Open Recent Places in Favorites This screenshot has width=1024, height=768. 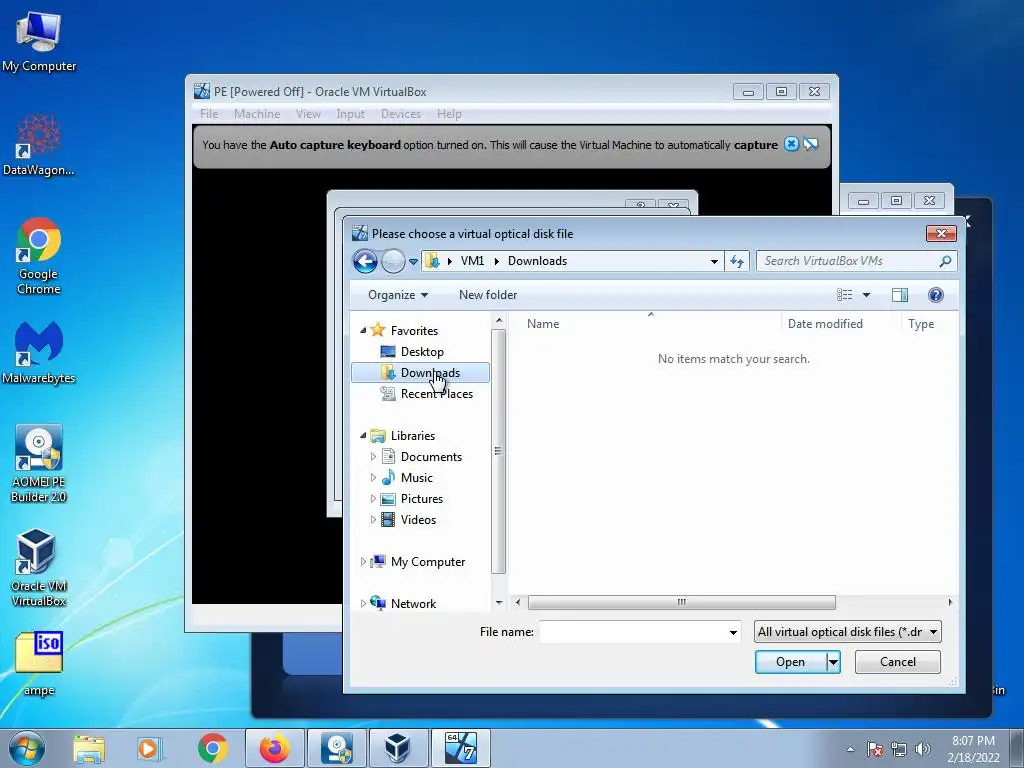coord(436,394)
